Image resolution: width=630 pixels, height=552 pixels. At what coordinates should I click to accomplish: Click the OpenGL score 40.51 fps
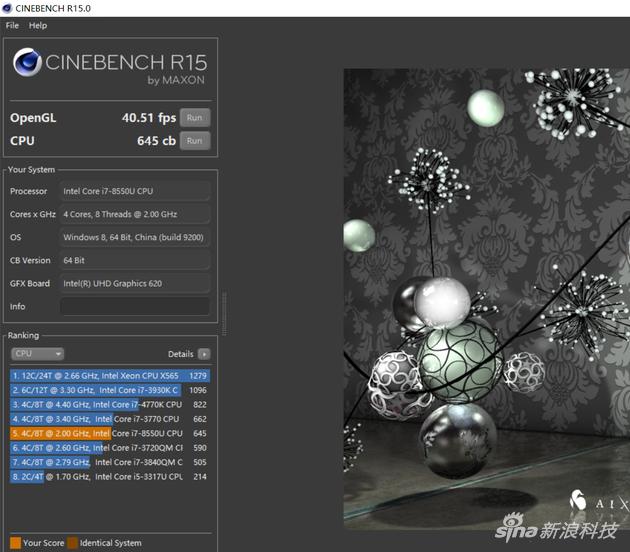pos(149,118)
